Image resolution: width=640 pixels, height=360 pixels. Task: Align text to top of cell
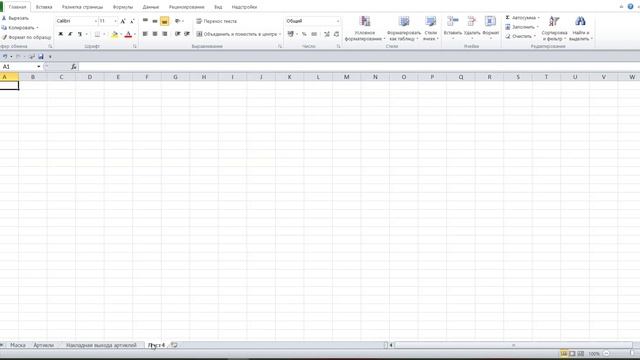pyautogui.click(x=145, y=21)
